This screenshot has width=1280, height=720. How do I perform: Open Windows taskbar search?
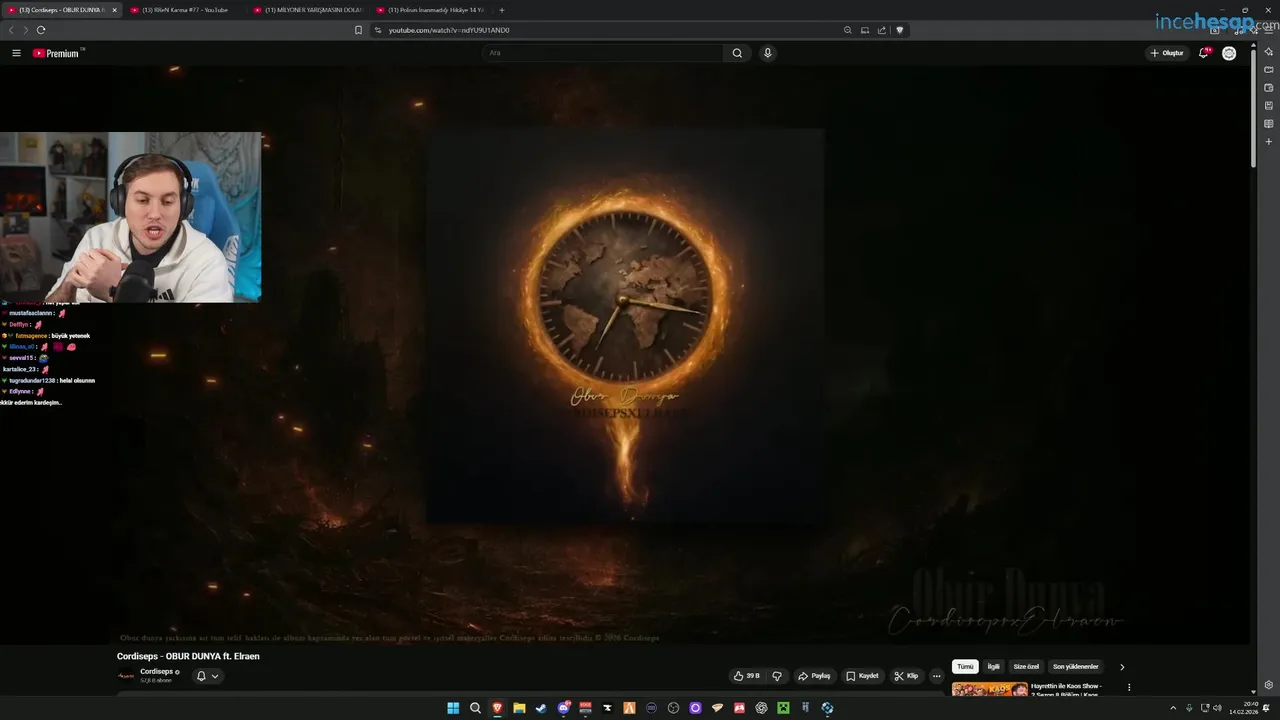click(475, 708)
